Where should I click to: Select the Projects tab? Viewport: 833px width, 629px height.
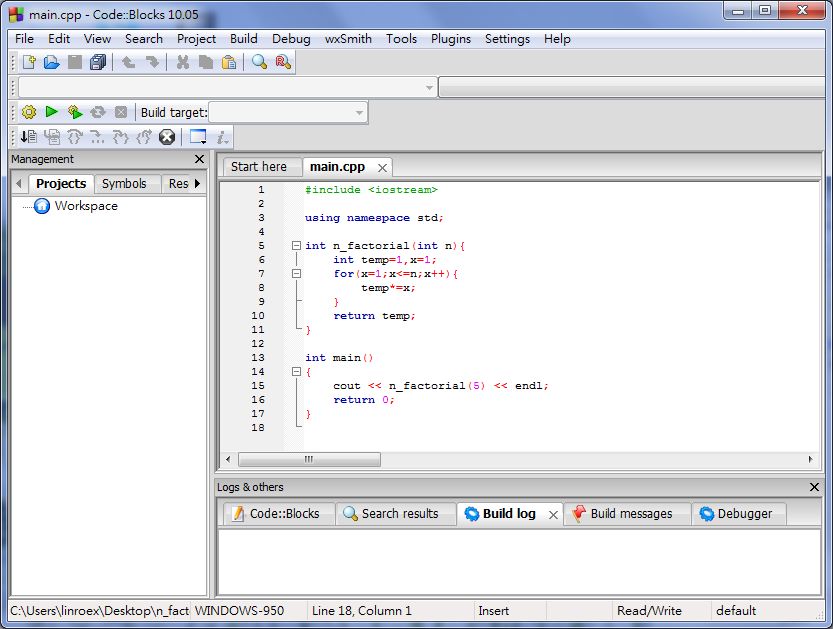point(61,183)
